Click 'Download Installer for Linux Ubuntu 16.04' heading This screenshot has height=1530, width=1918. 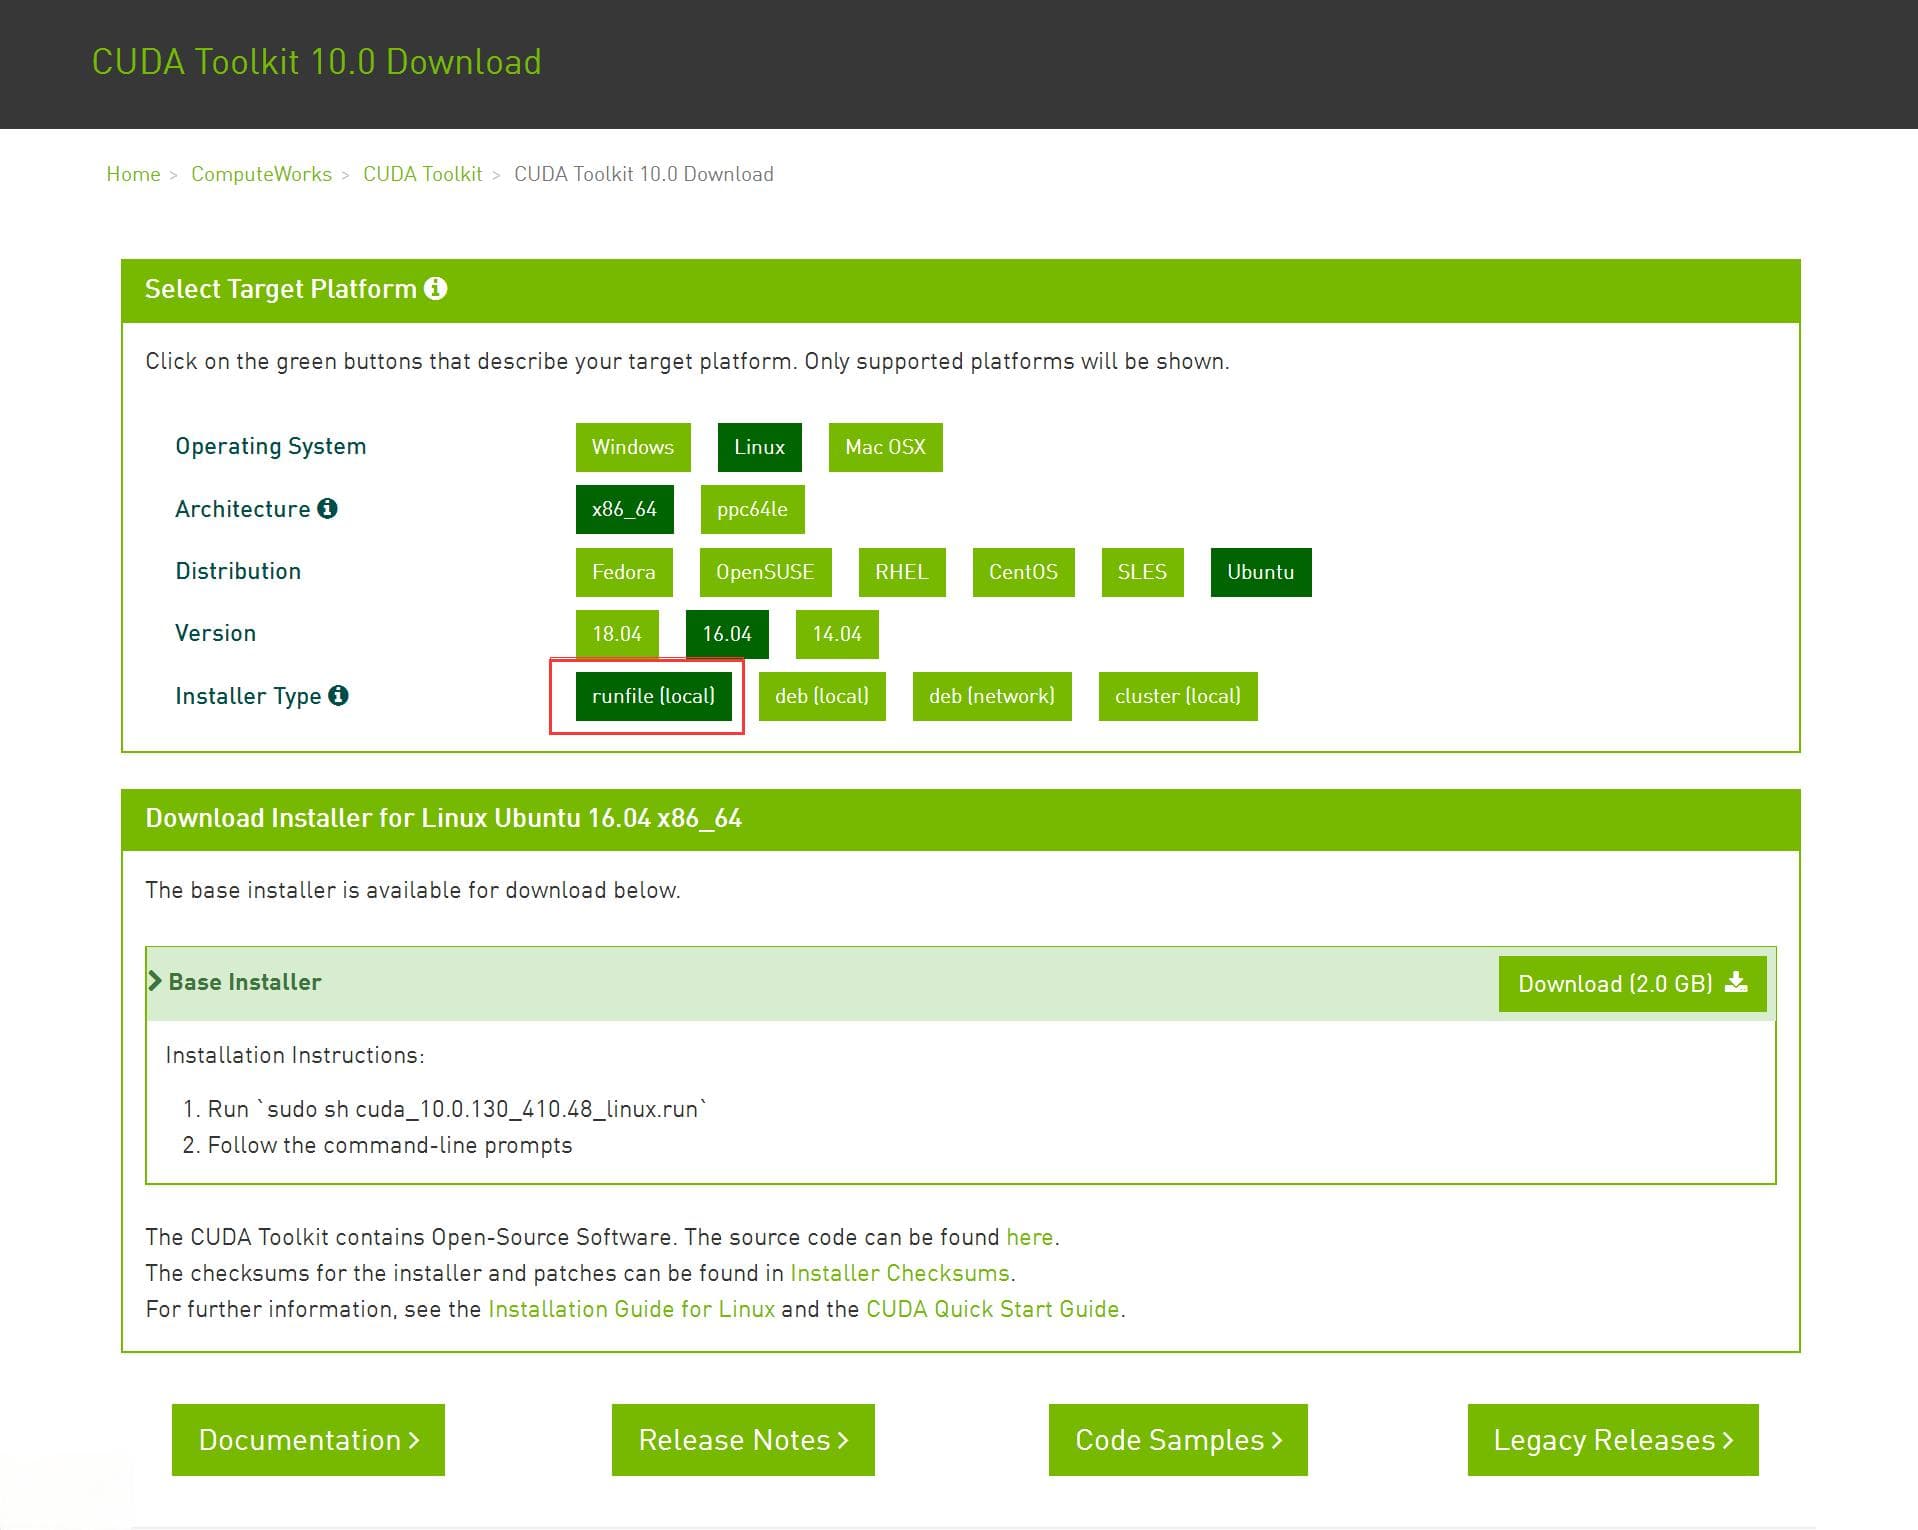coord(444,818)
